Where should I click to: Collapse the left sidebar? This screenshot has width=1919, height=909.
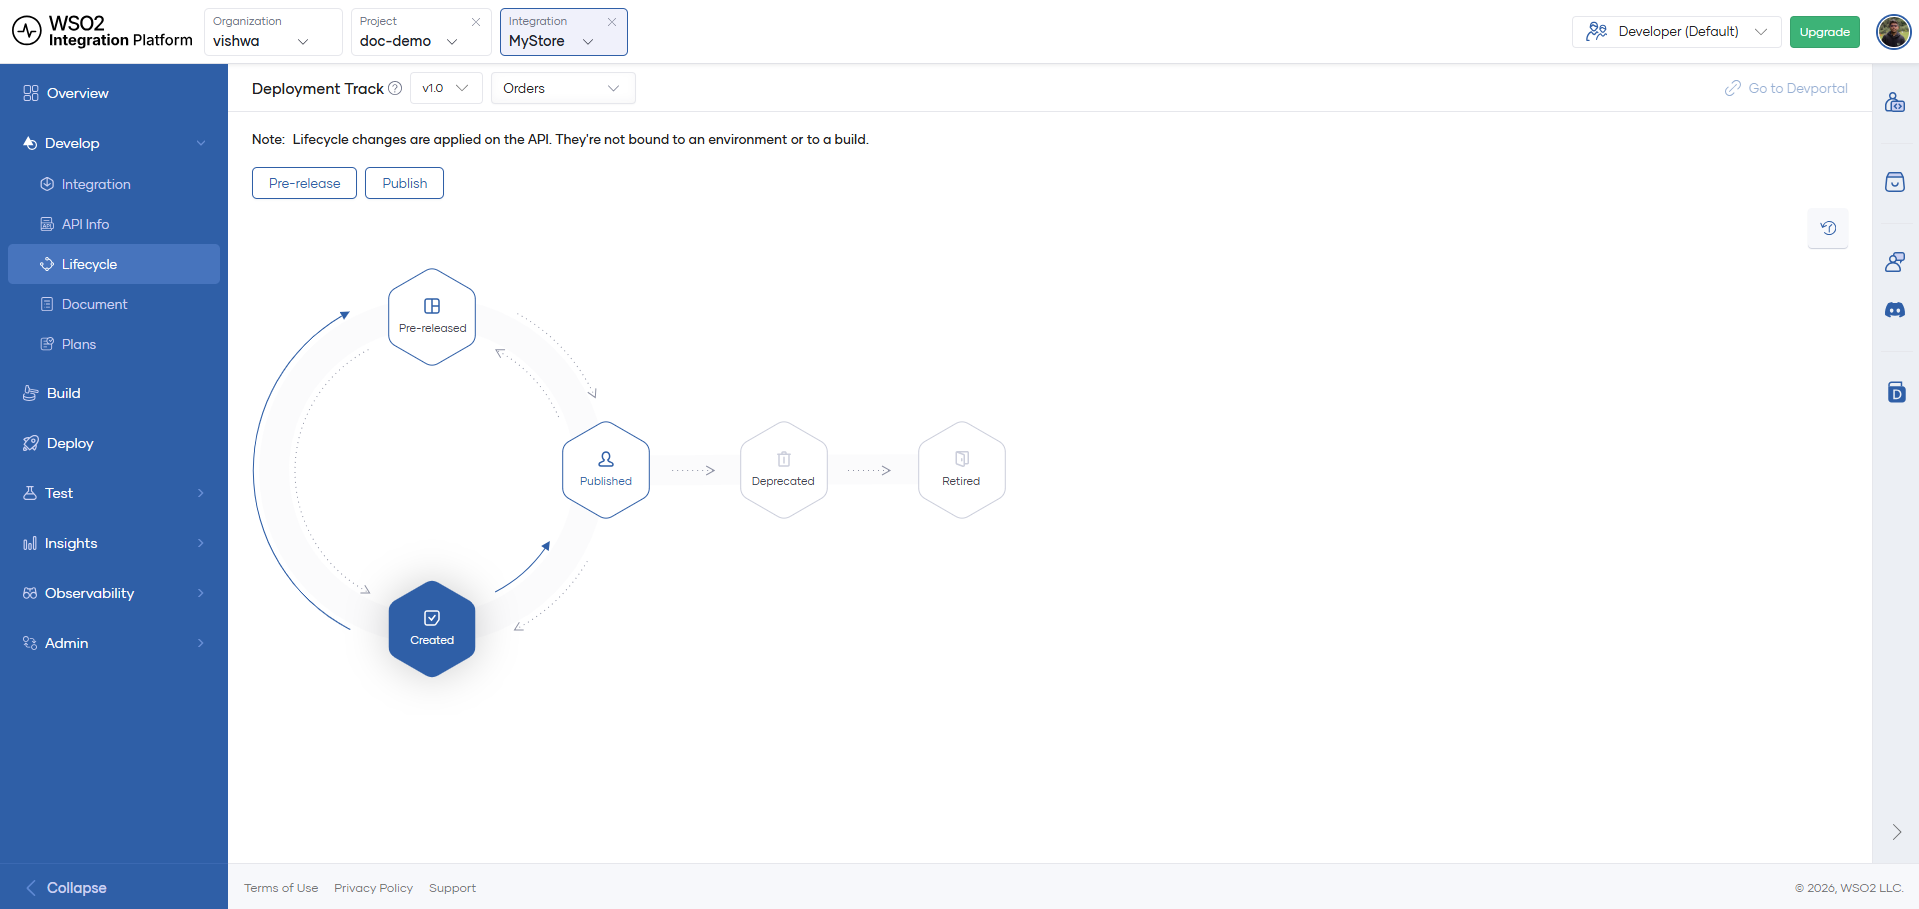[x=66, y=888]
